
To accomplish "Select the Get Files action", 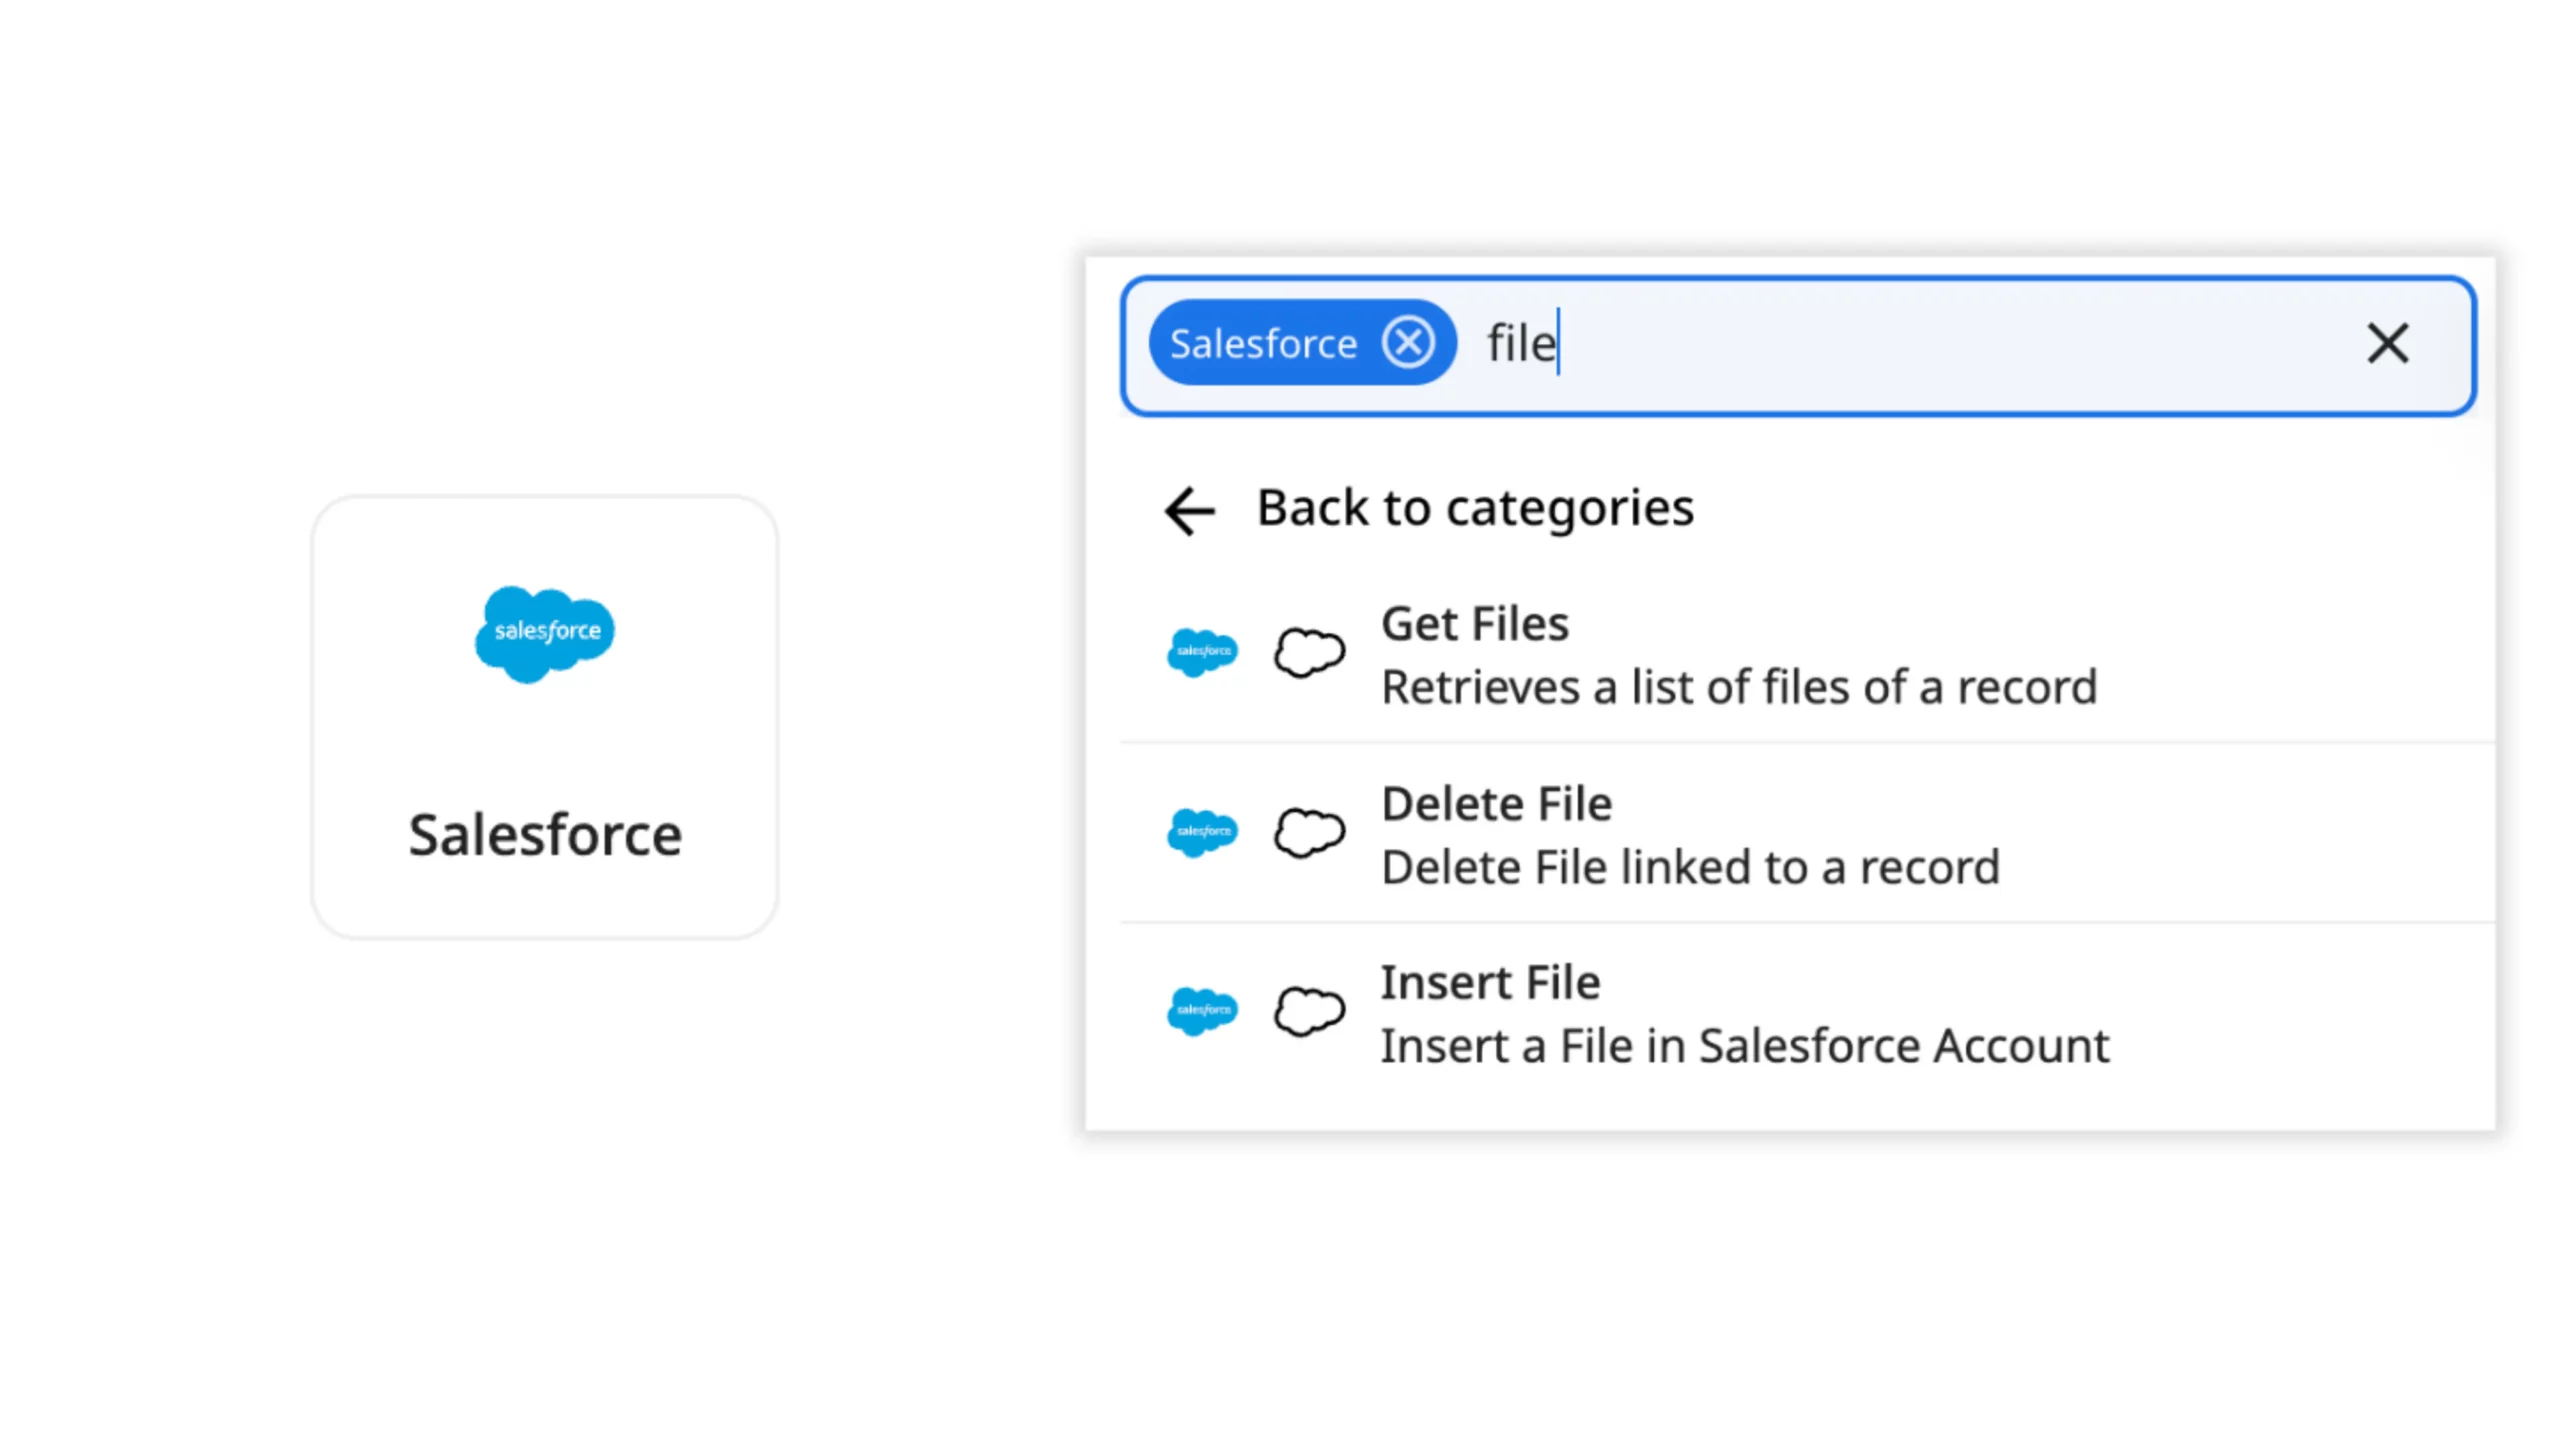I will coord(1475,624).
